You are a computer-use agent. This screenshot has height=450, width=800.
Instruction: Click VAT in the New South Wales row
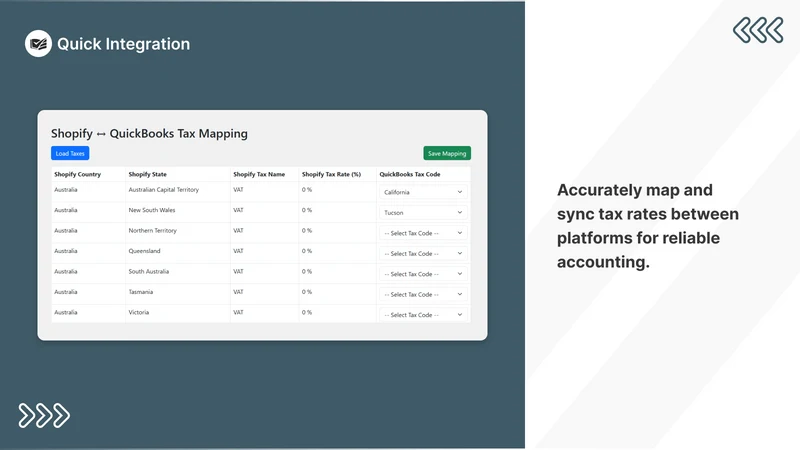(x=238, y=210)
